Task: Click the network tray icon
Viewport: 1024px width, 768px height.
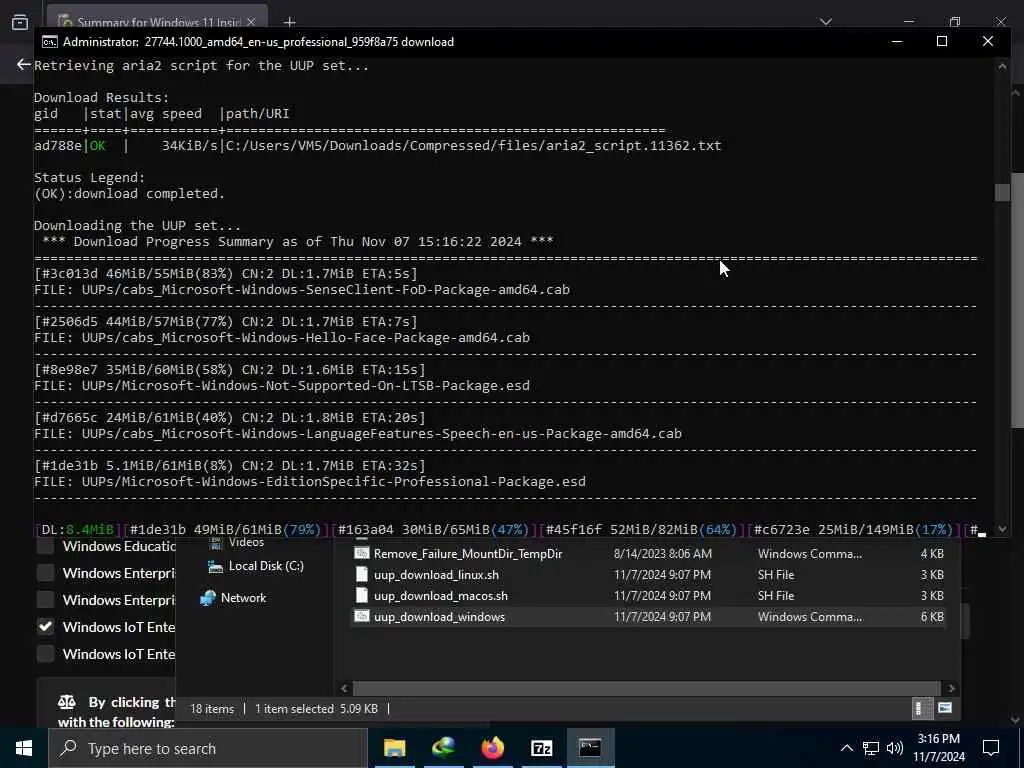Action: coord(871,748)
